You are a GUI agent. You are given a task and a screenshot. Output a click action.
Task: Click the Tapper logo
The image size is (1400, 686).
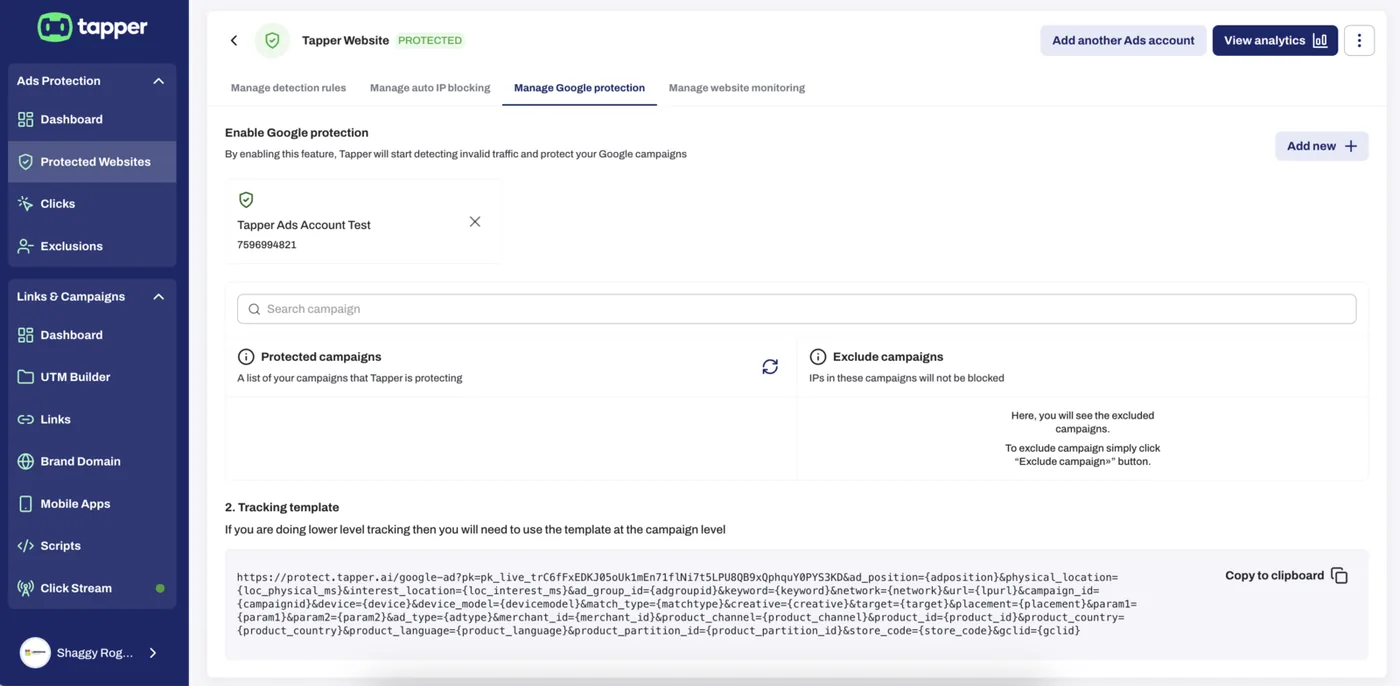coord(92,27)
